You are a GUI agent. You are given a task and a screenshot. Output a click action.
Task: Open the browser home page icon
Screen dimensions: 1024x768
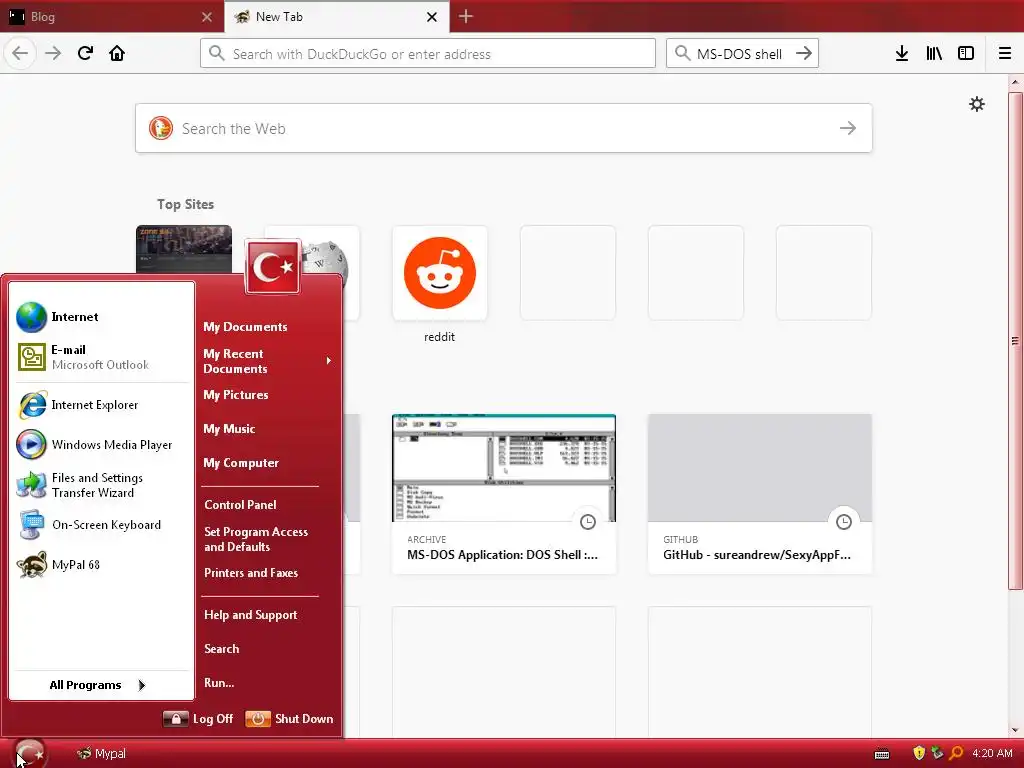[117, 53]
